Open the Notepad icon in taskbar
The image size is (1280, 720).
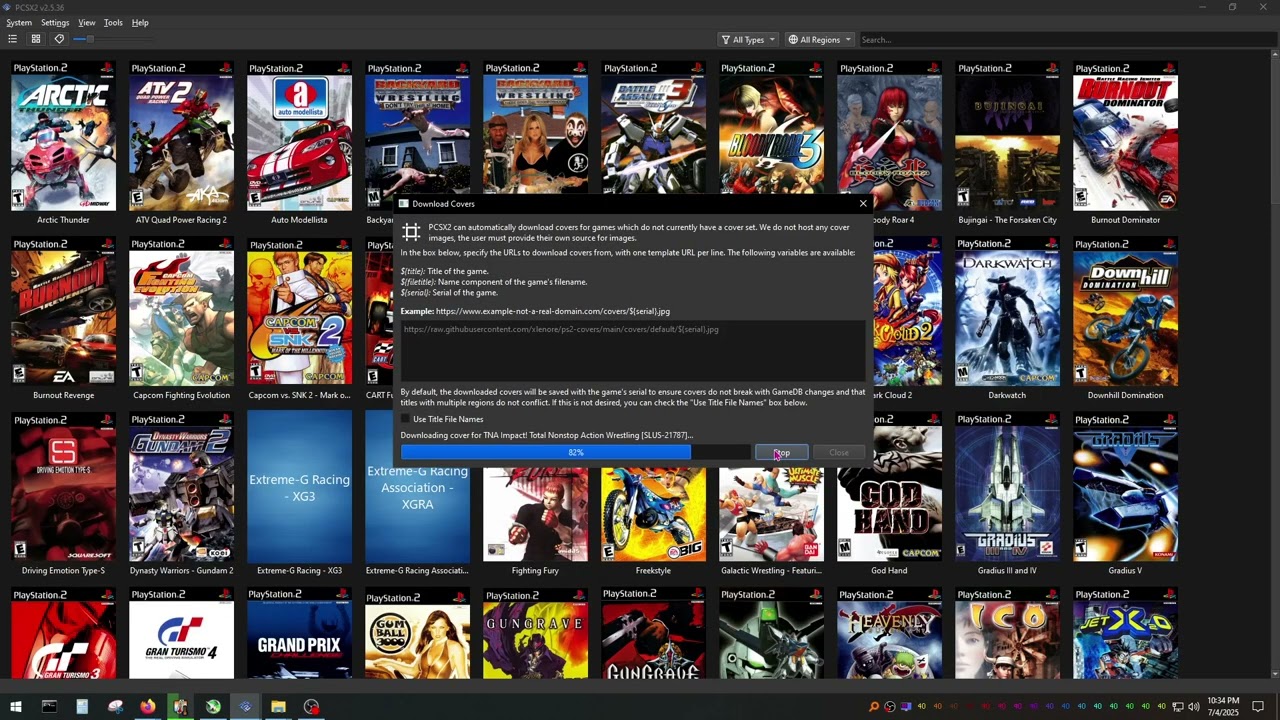click(82, 707)
